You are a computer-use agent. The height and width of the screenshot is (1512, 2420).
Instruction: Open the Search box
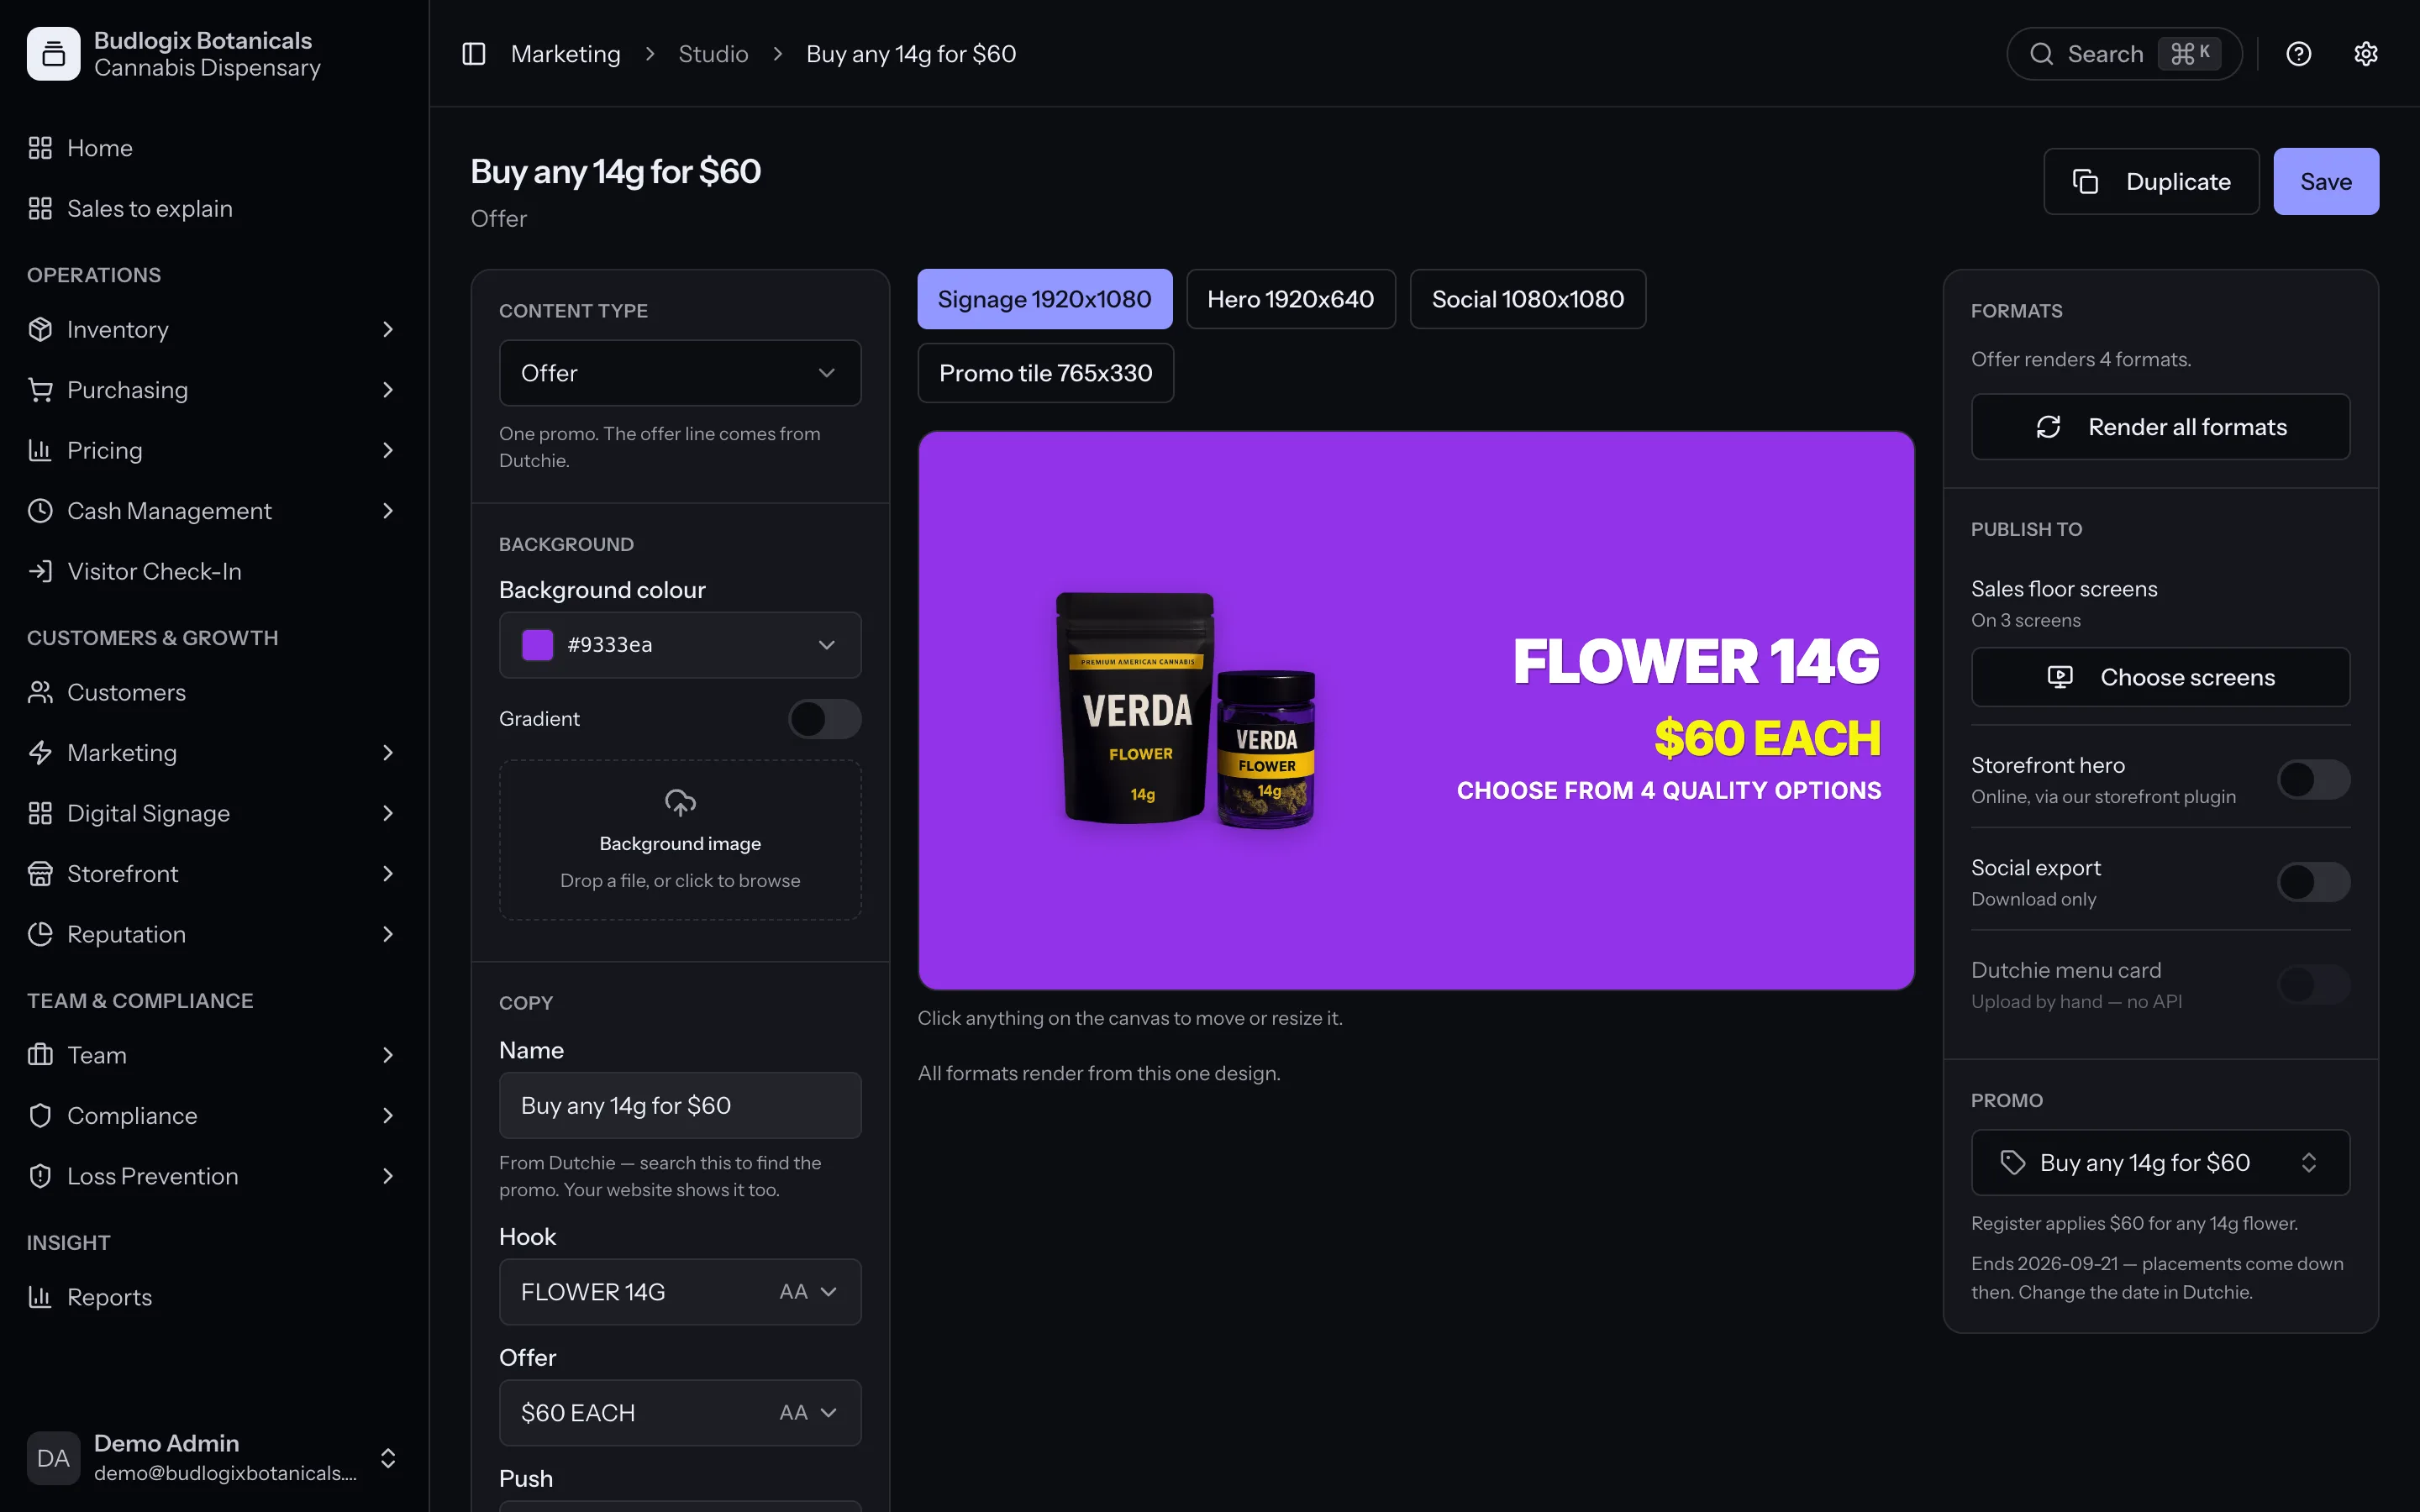2124,54
